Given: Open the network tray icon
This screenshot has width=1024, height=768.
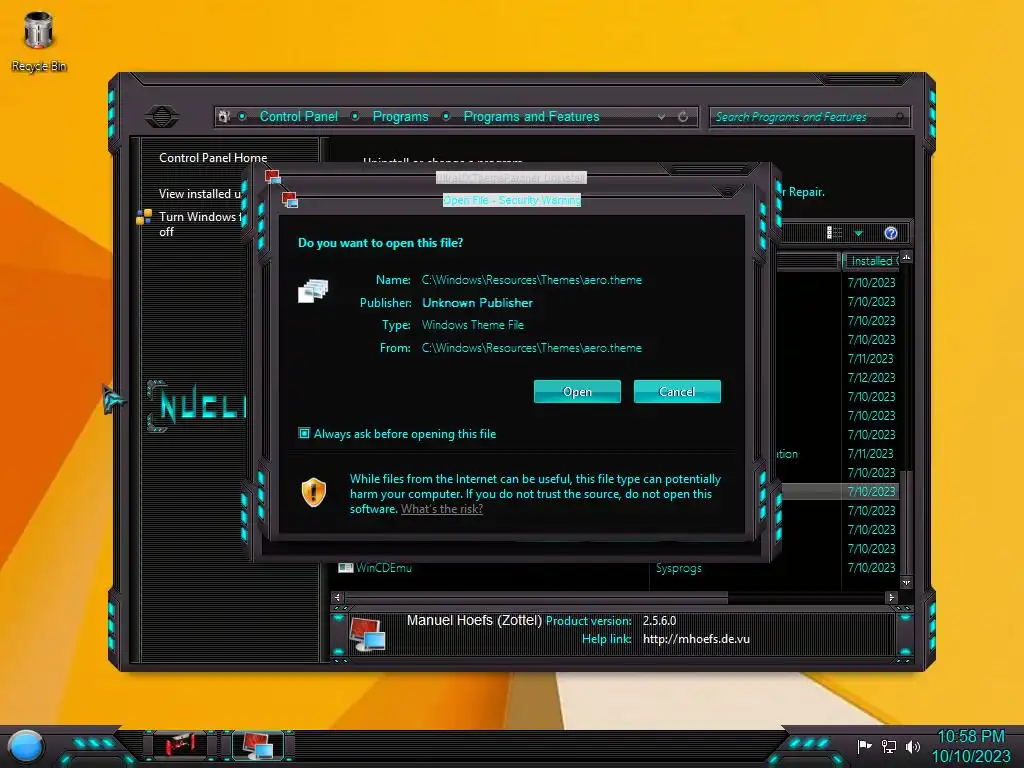Looking at the screenshot, I should (889, 746).
